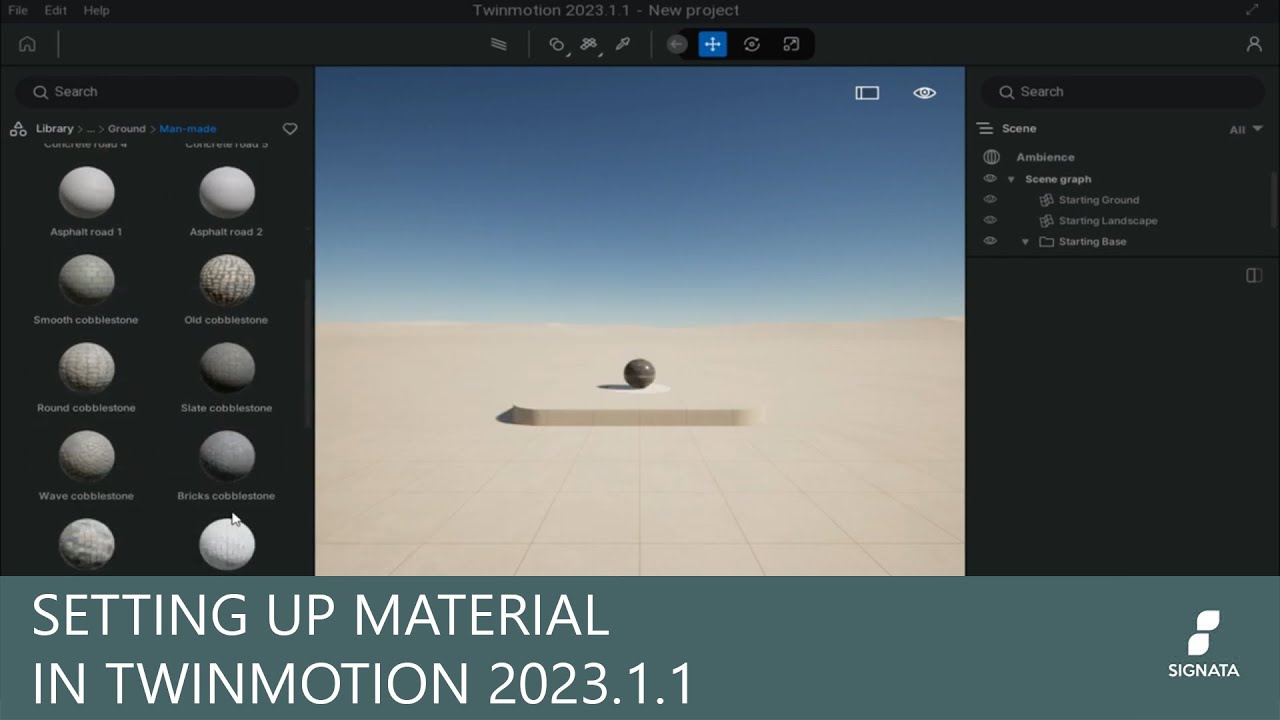Activate the Scale gizmo tool
This screenshot has height=720, width=1280.
791,44
